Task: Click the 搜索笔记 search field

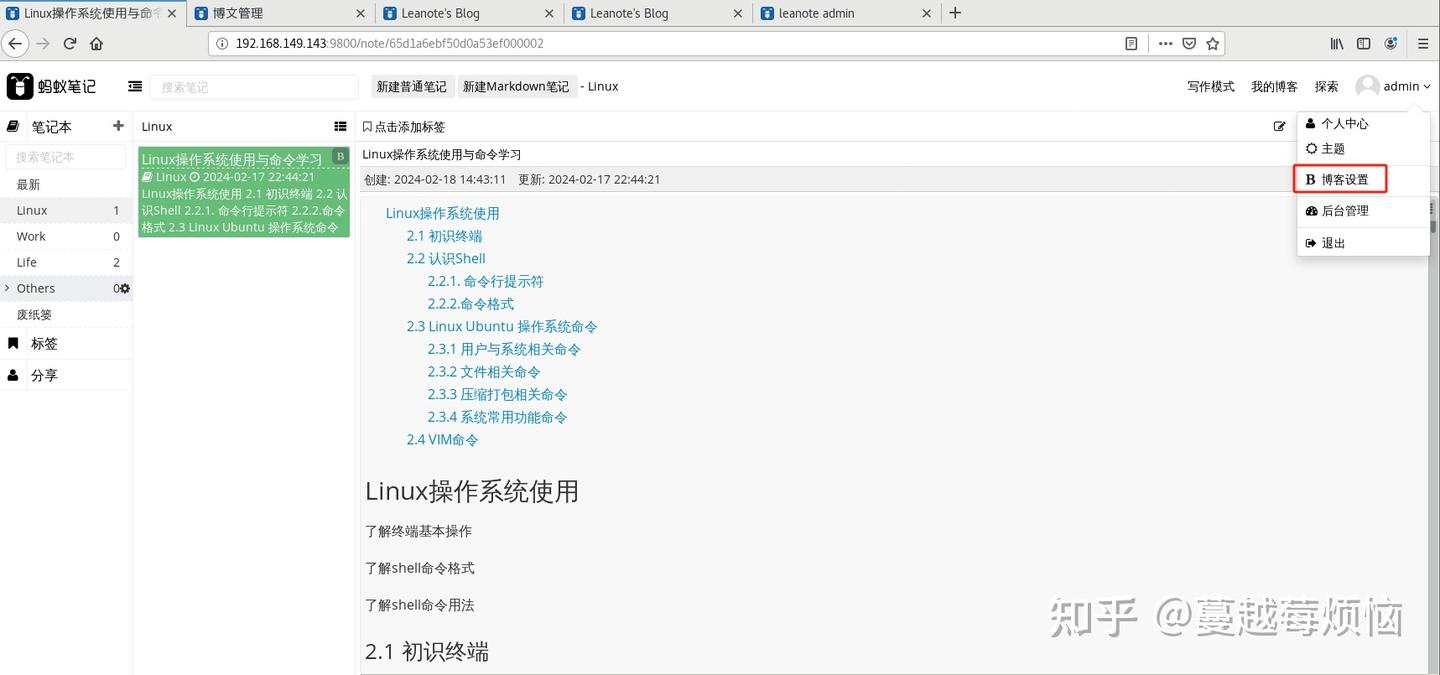Action: (254, 87)
